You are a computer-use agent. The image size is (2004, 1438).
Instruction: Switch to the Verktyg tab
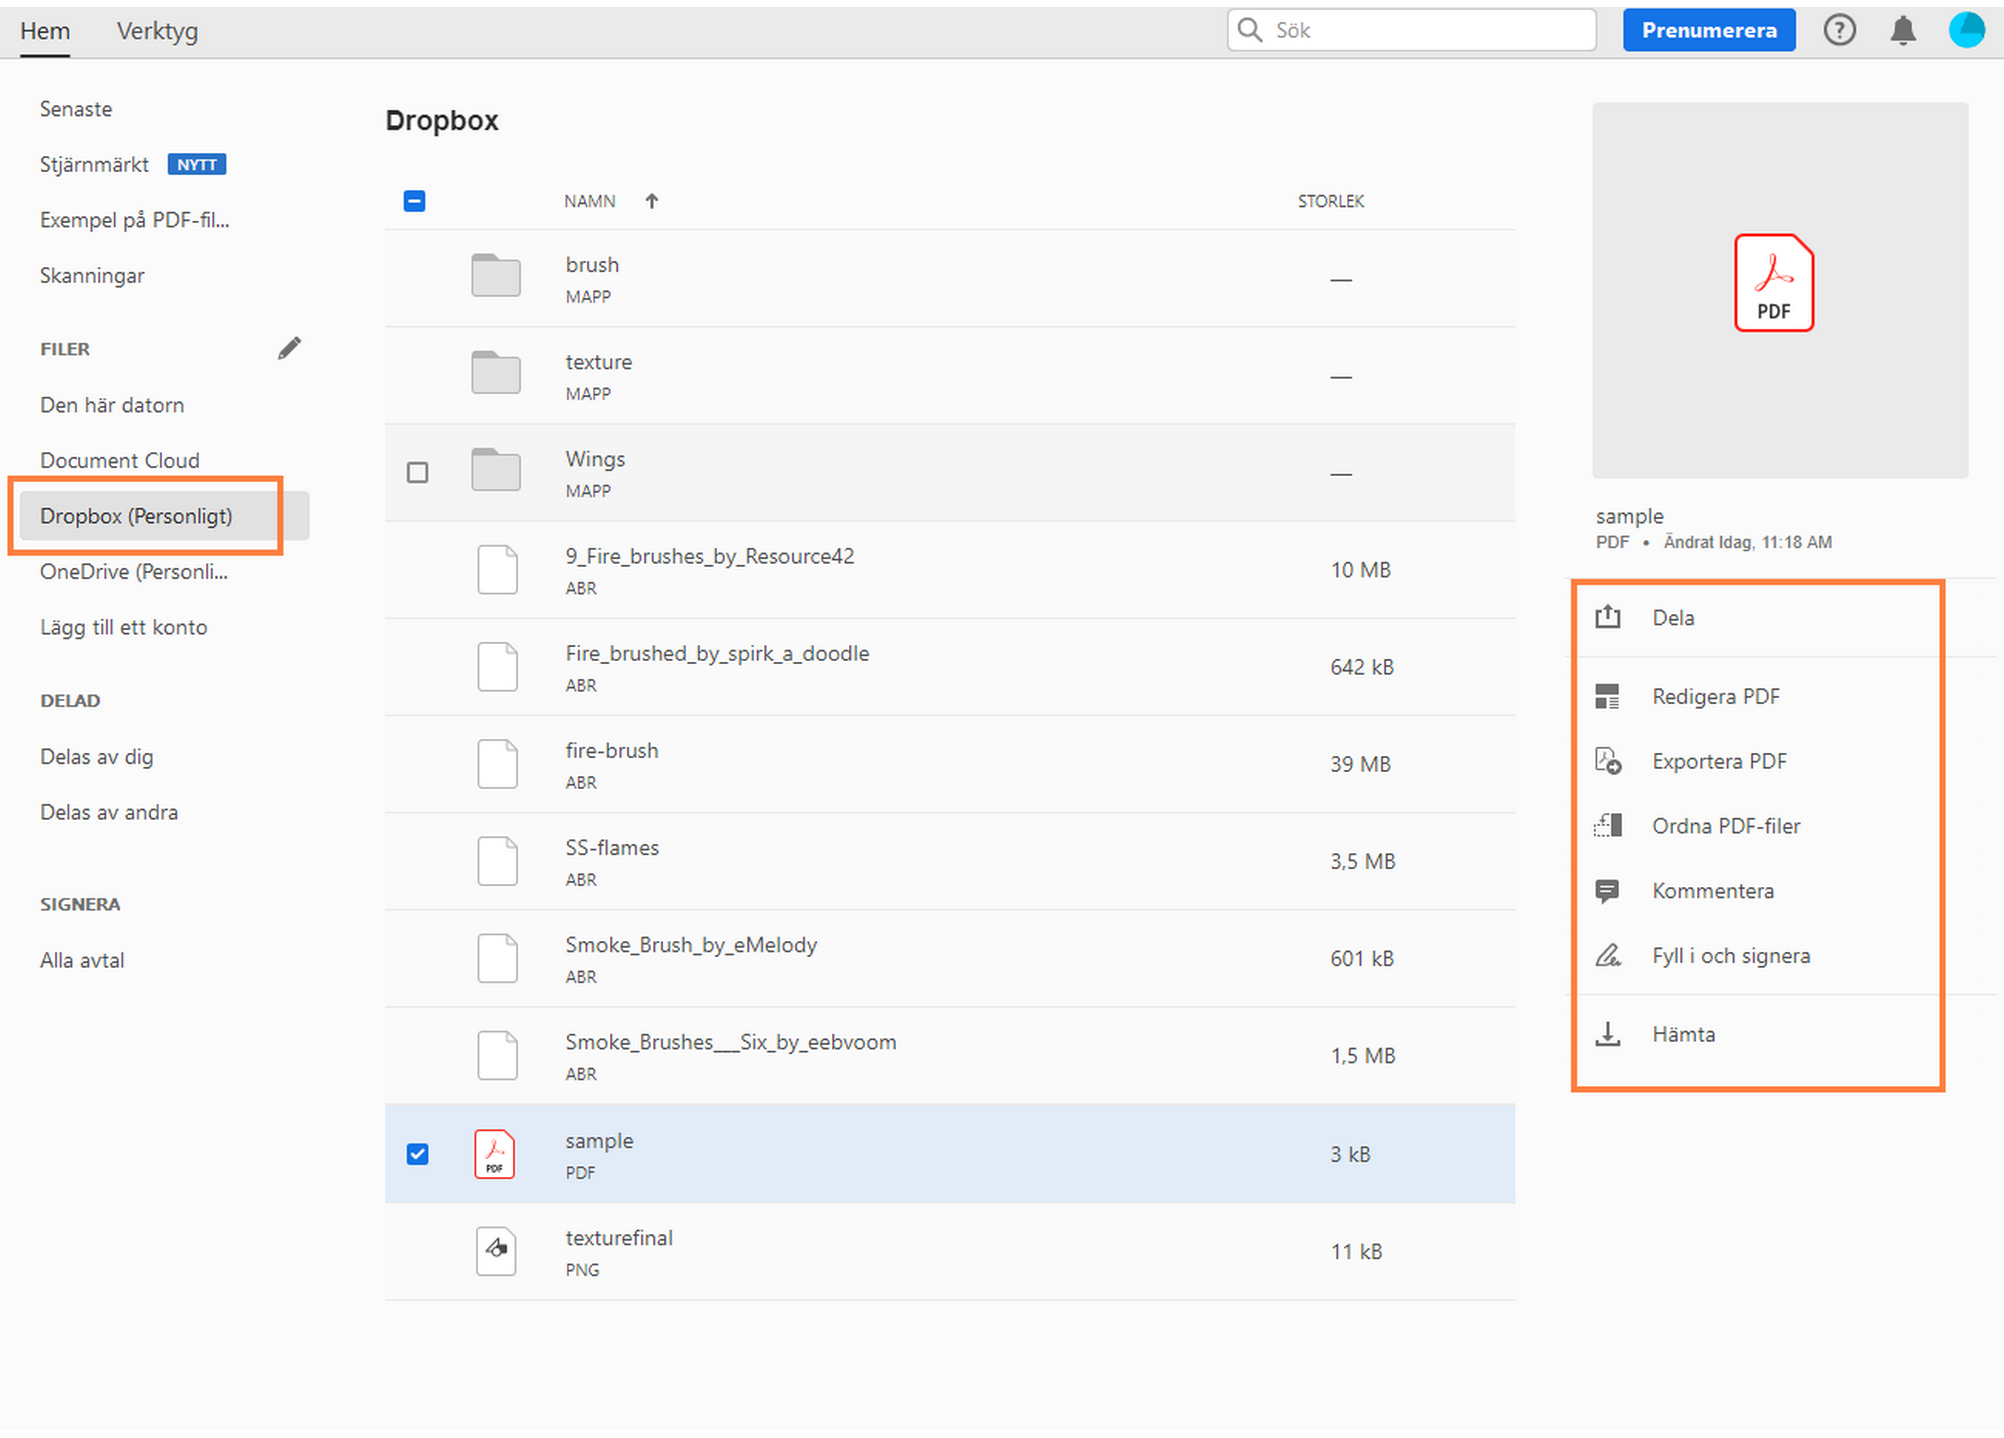pyautogui.click(x=157, y=31)
